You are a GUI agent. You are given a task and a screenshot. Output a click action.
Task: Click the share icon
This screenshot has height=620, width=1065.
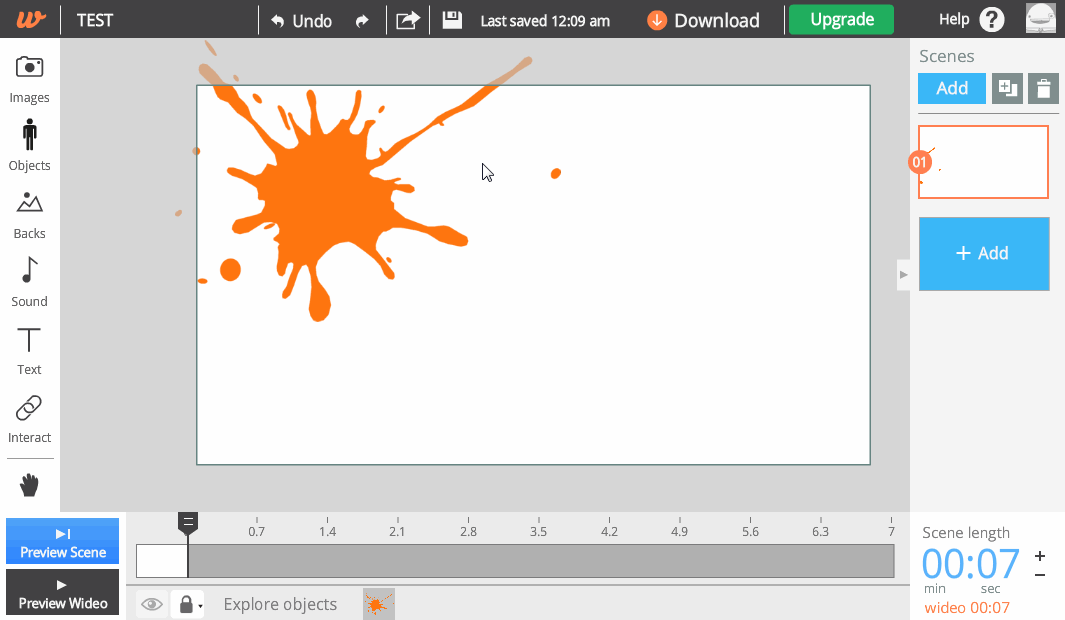408,20
